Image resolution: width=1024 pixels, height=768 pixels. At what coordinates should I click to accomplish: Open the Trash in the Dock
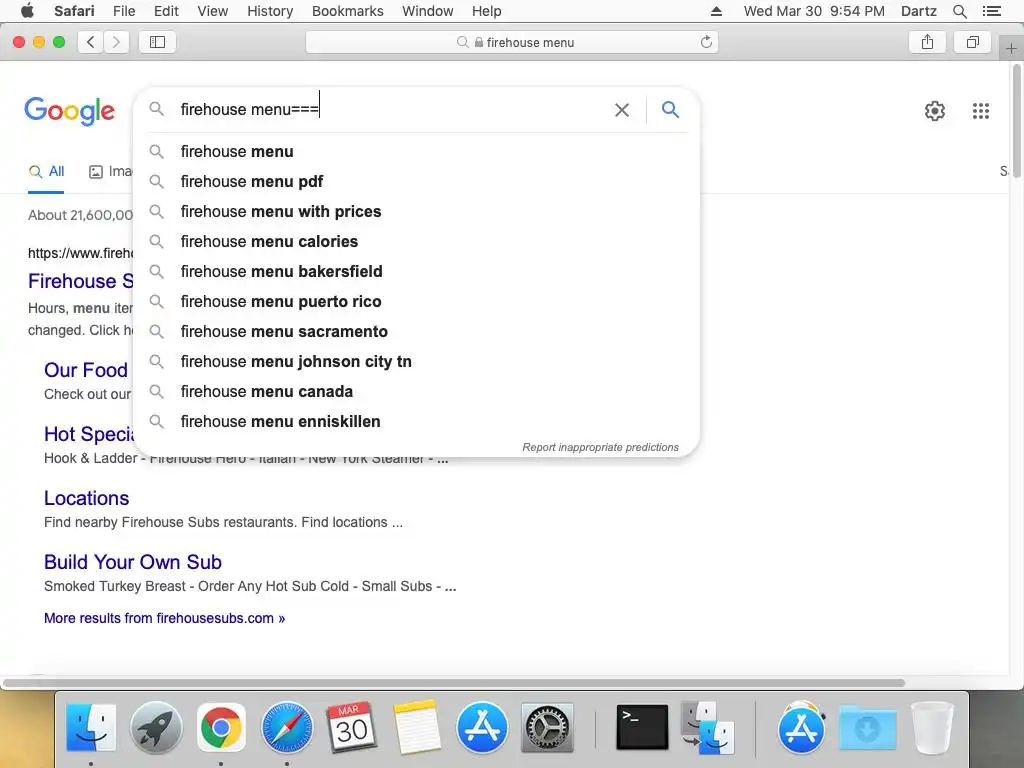[932, 727]
